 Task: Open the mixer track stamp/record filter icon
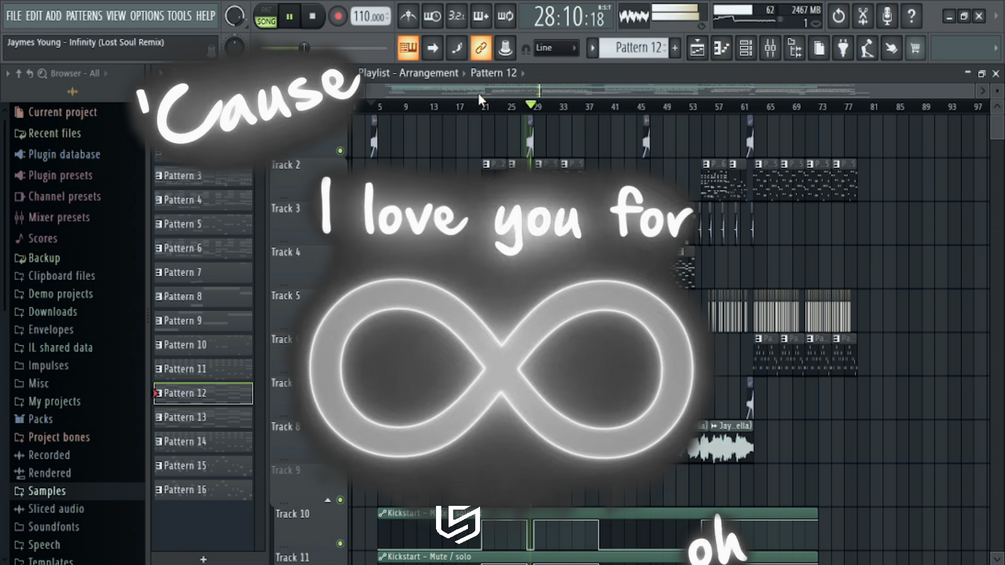coord(505,47)
